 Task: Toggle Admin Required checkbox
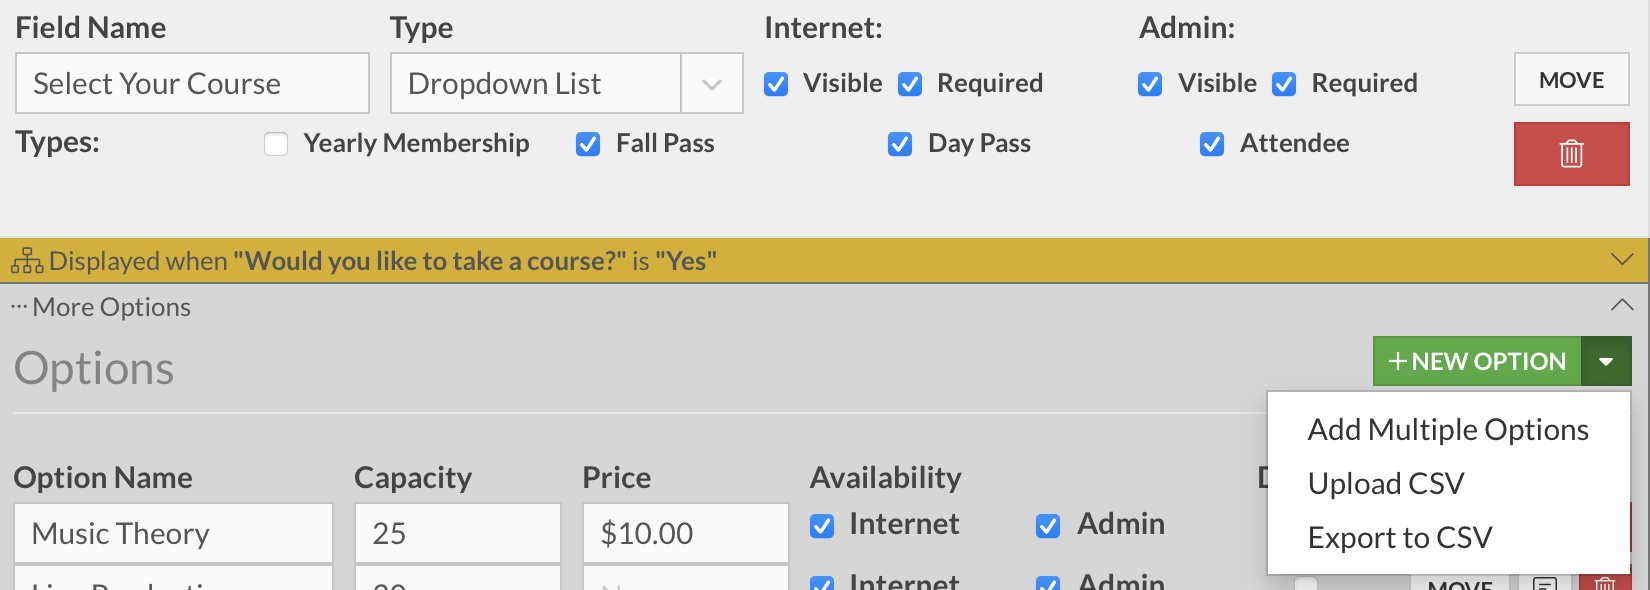(1284, 84)
